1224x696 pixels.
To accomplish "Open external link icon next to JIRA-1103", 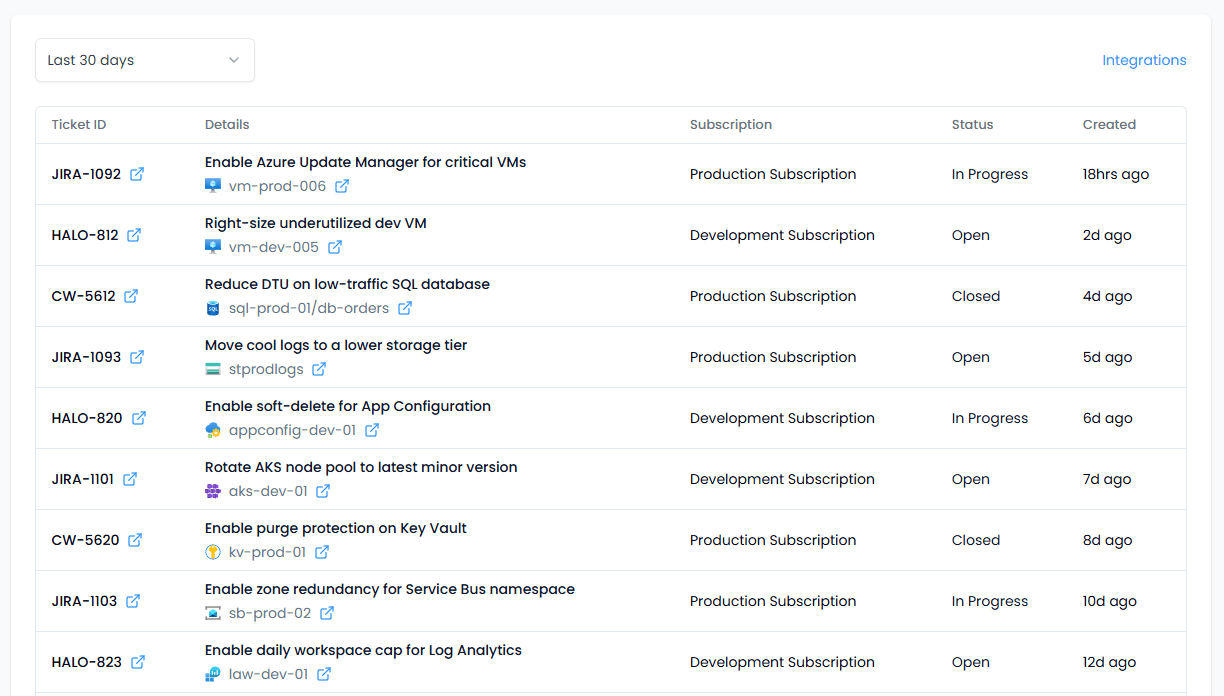I will 133,601.
